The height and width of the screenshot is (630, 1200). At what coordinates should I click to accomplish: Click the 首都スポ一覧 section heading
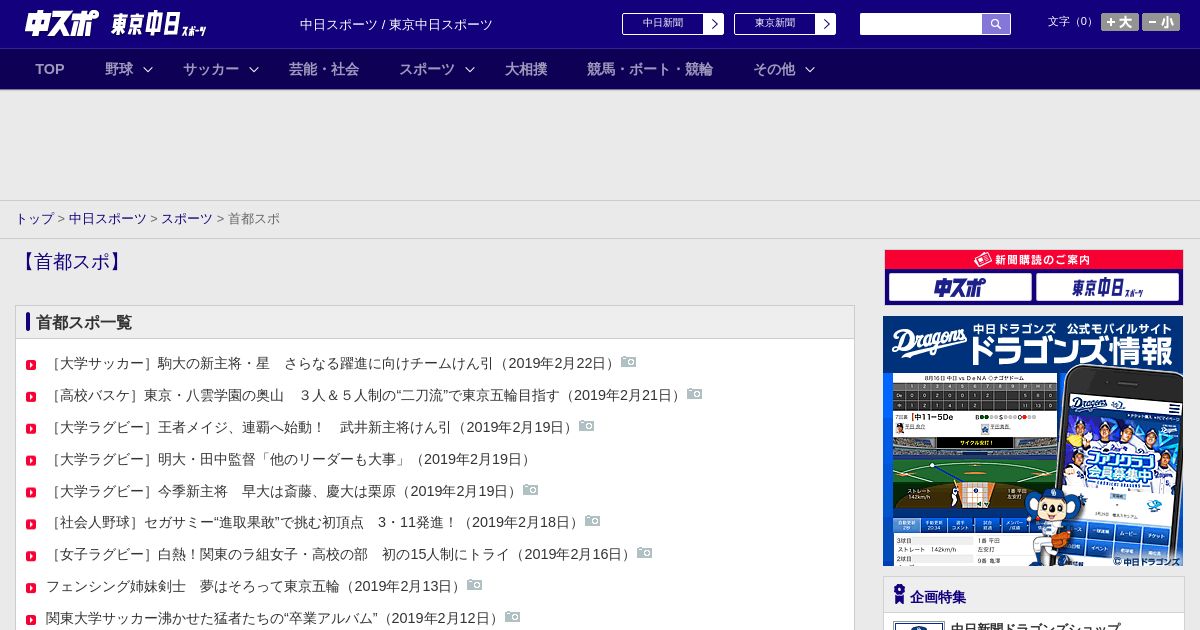84,323
